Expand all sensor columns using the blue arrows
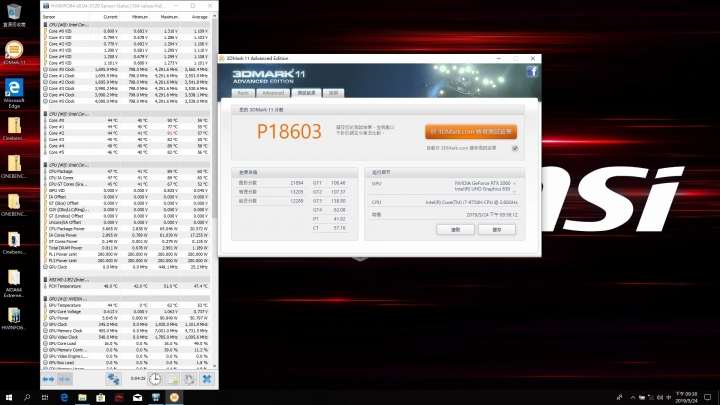This screenshot has height=405, width=720. pyautogui.click(x=48, y=379)
